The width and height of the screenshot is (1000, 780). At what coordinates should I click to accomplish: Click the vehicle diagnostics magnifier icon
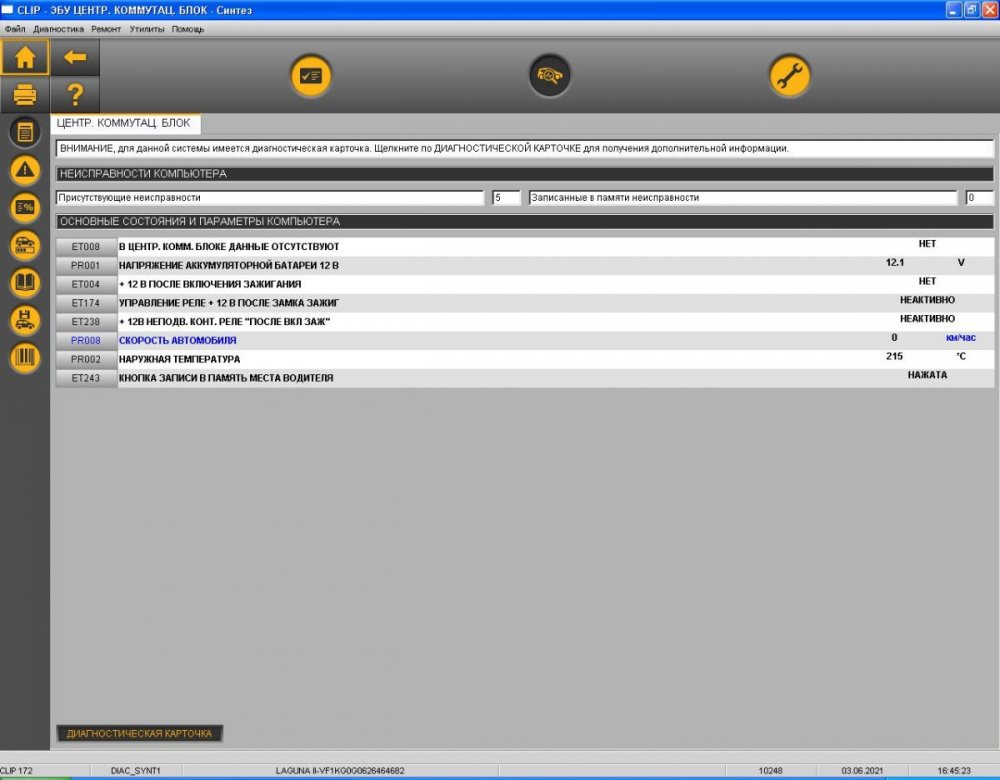coord(550,76)
